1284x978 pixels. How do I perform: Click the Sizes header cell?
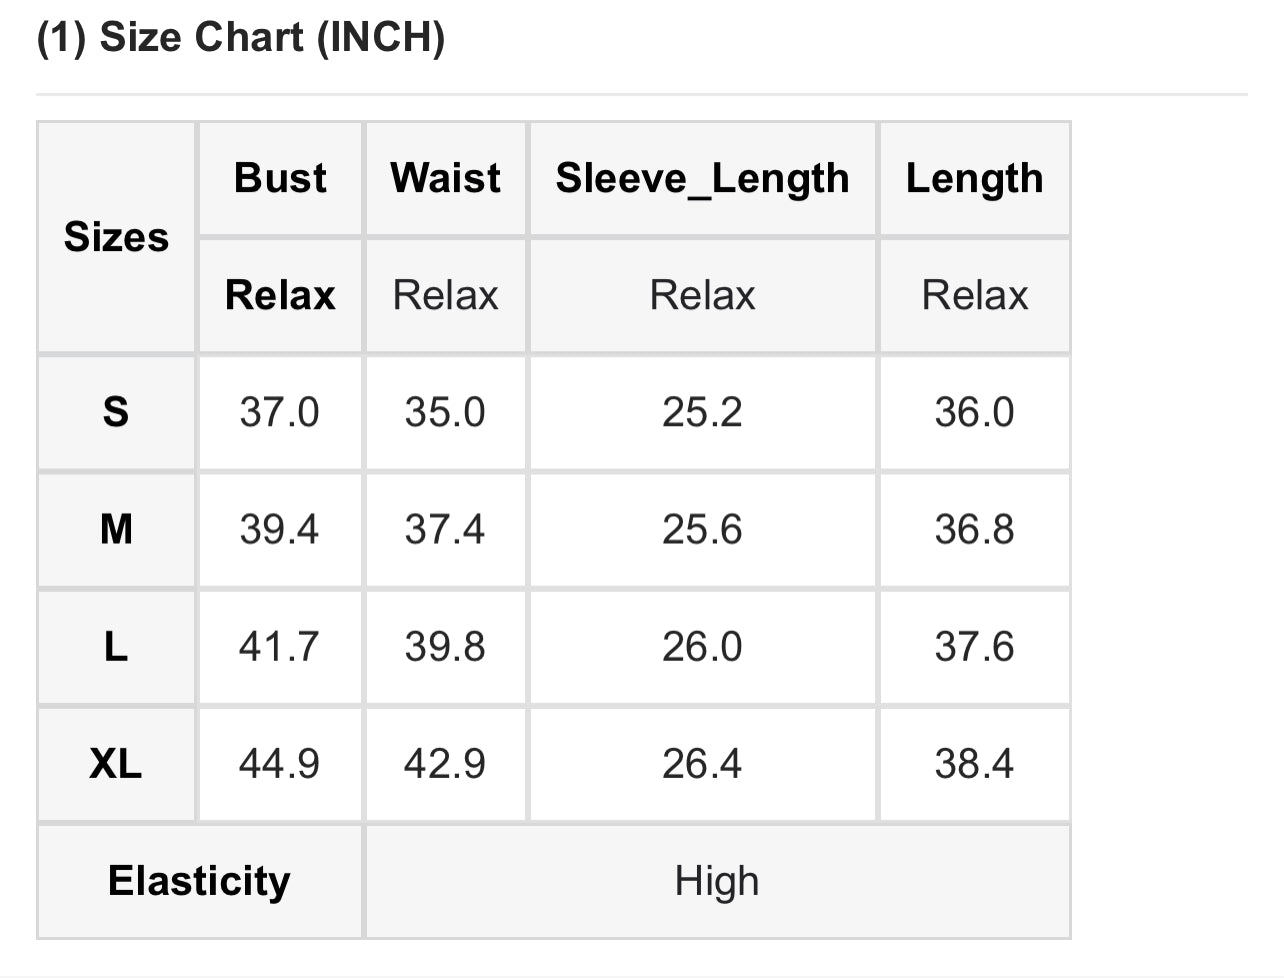116,237
